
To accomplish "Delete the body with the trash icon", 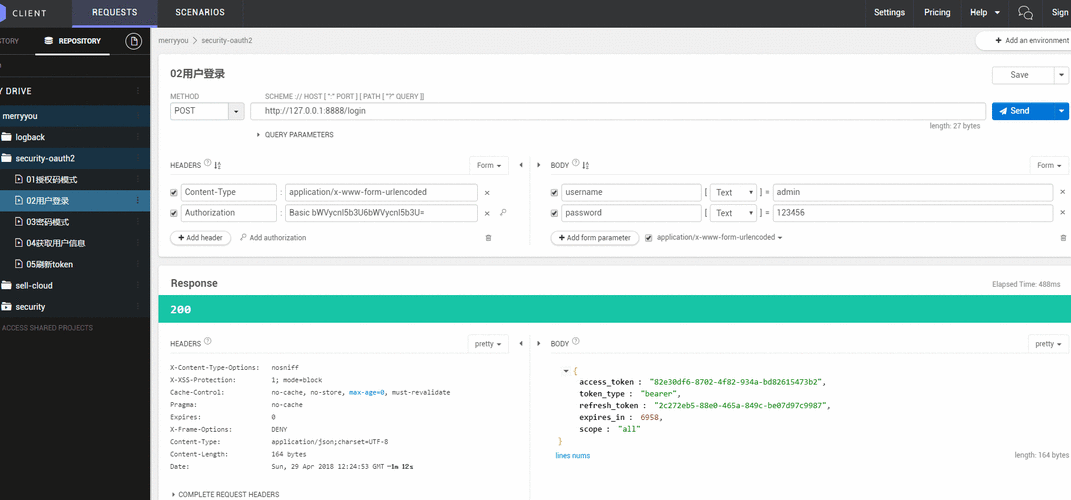I will pos(1063,237).
